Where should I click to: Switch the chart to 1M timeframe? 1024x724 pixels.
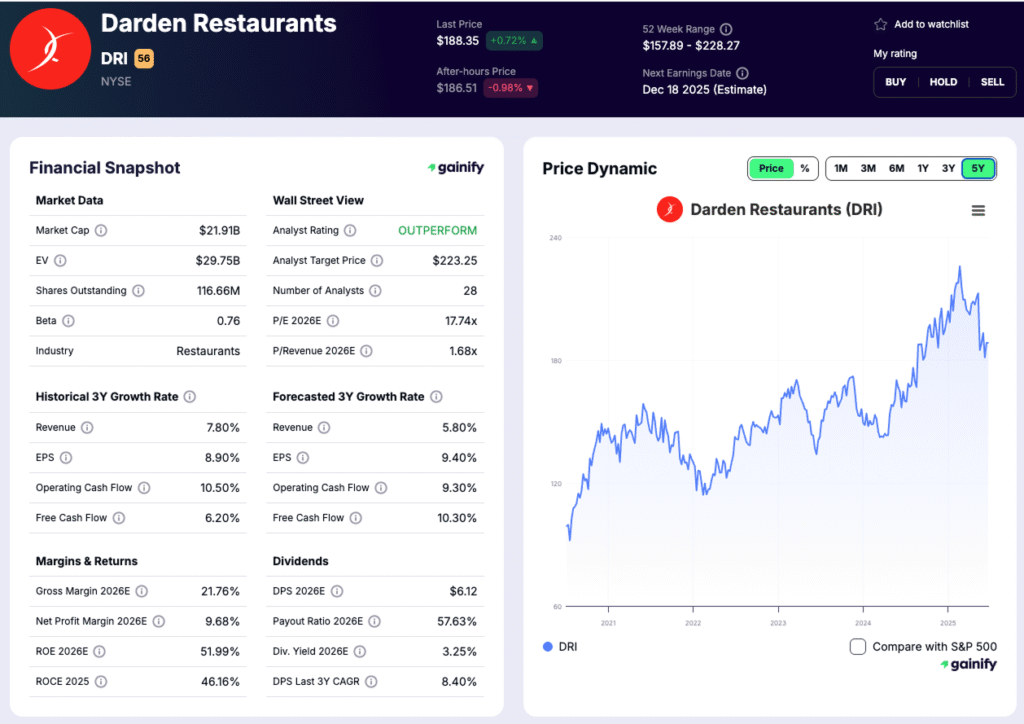tap(841, 169)
